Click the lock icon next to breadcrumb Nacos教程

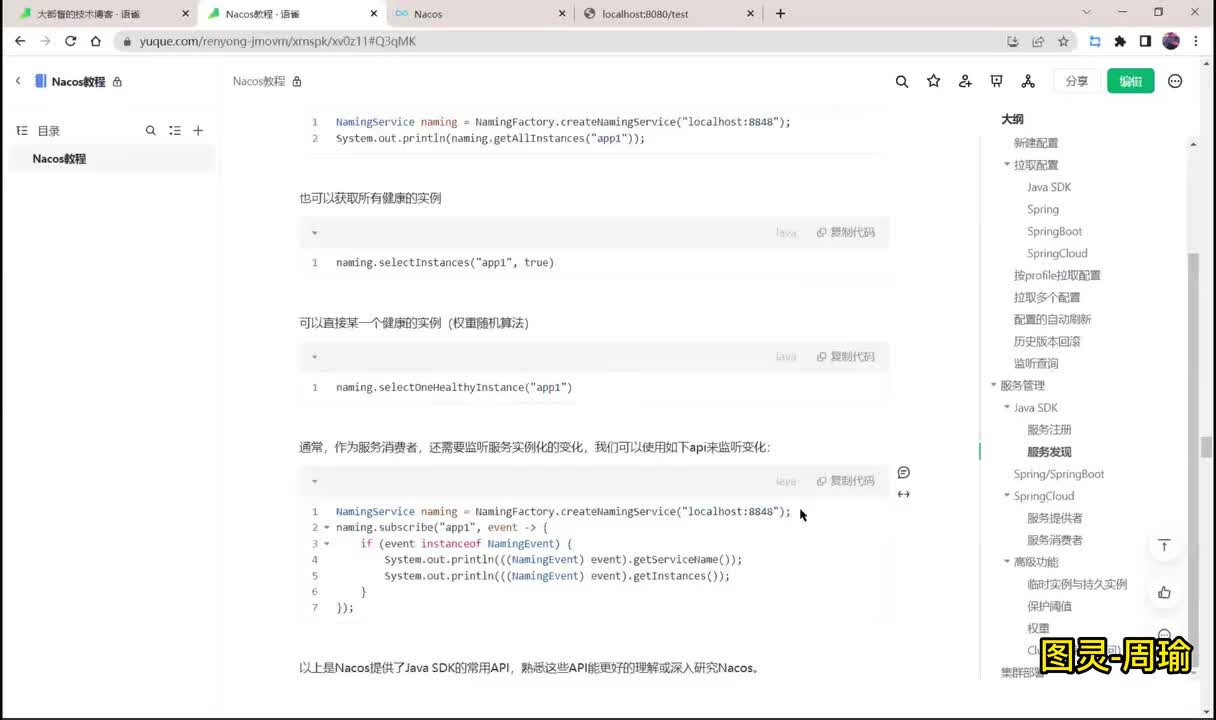296,81
